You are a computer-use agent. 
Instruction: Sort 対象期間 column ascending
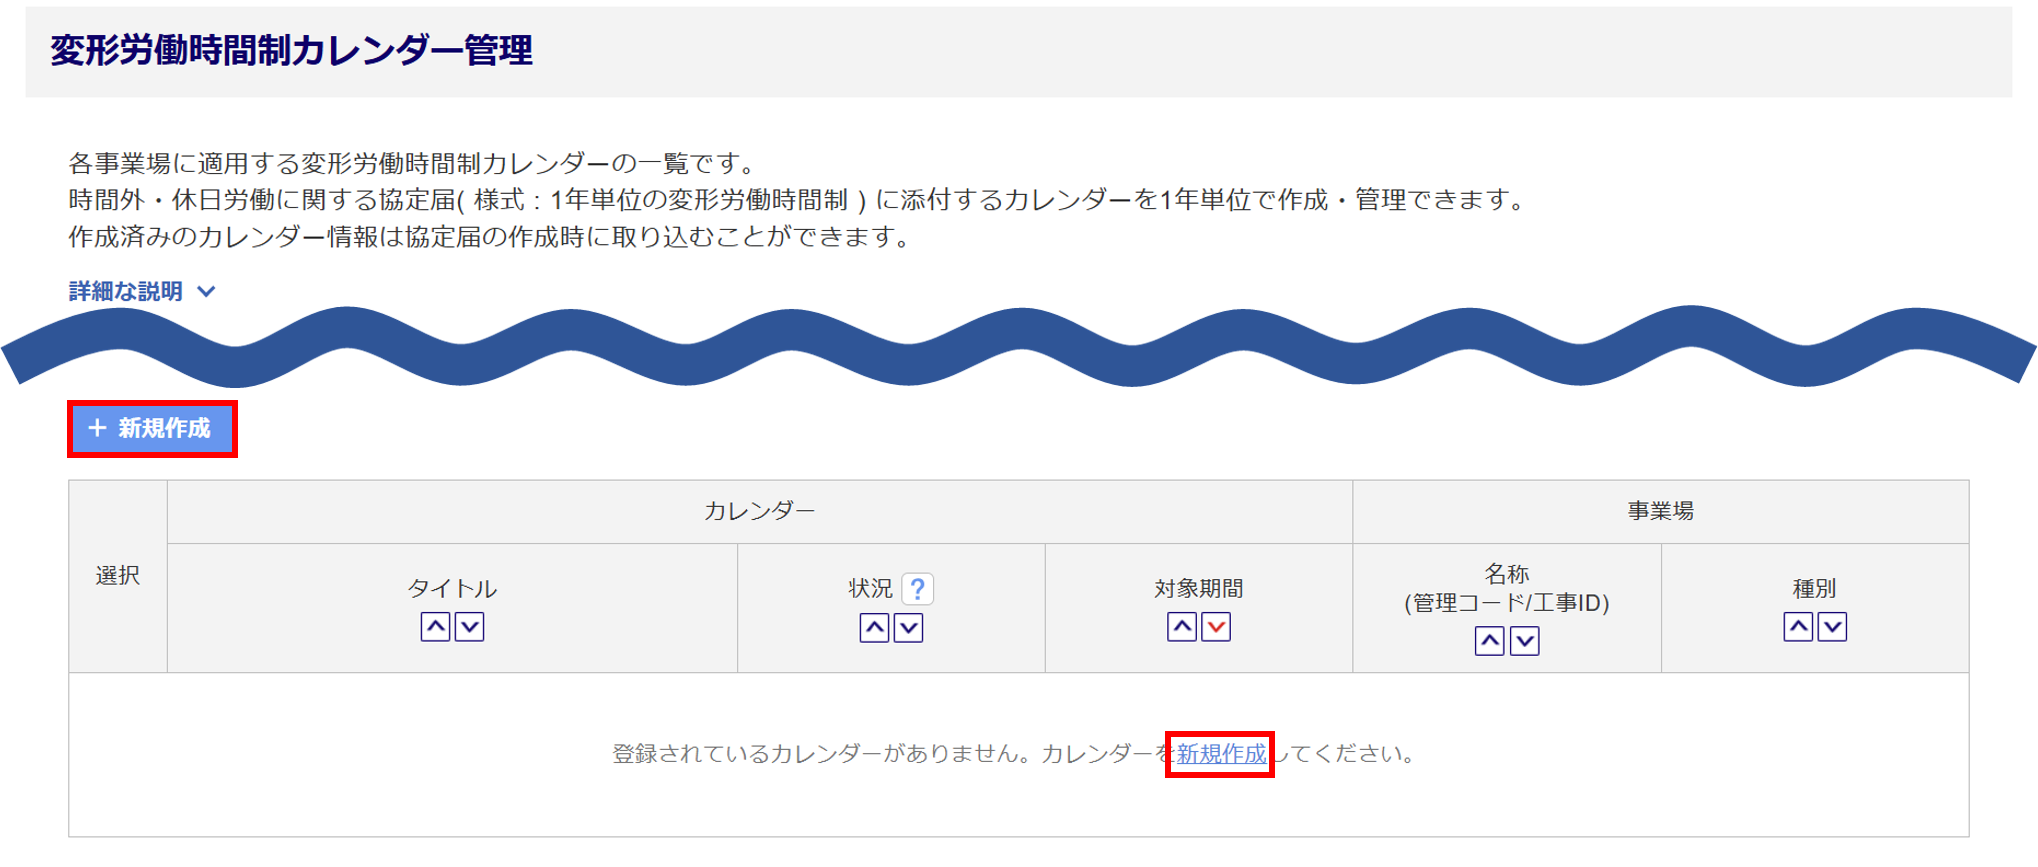[x=1182, y=627]
